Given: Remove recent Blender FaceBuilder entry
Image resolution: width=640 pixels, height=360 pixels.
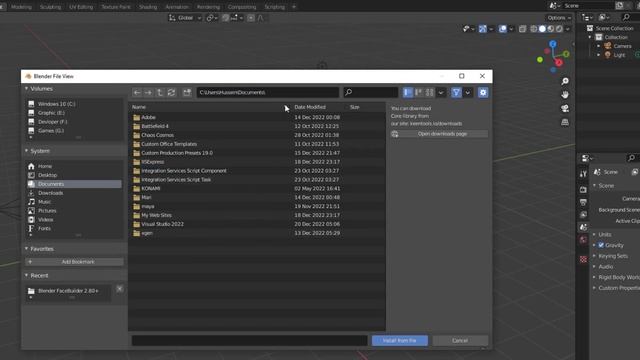Looking at the screenshot, I should (x=120, y=289).
